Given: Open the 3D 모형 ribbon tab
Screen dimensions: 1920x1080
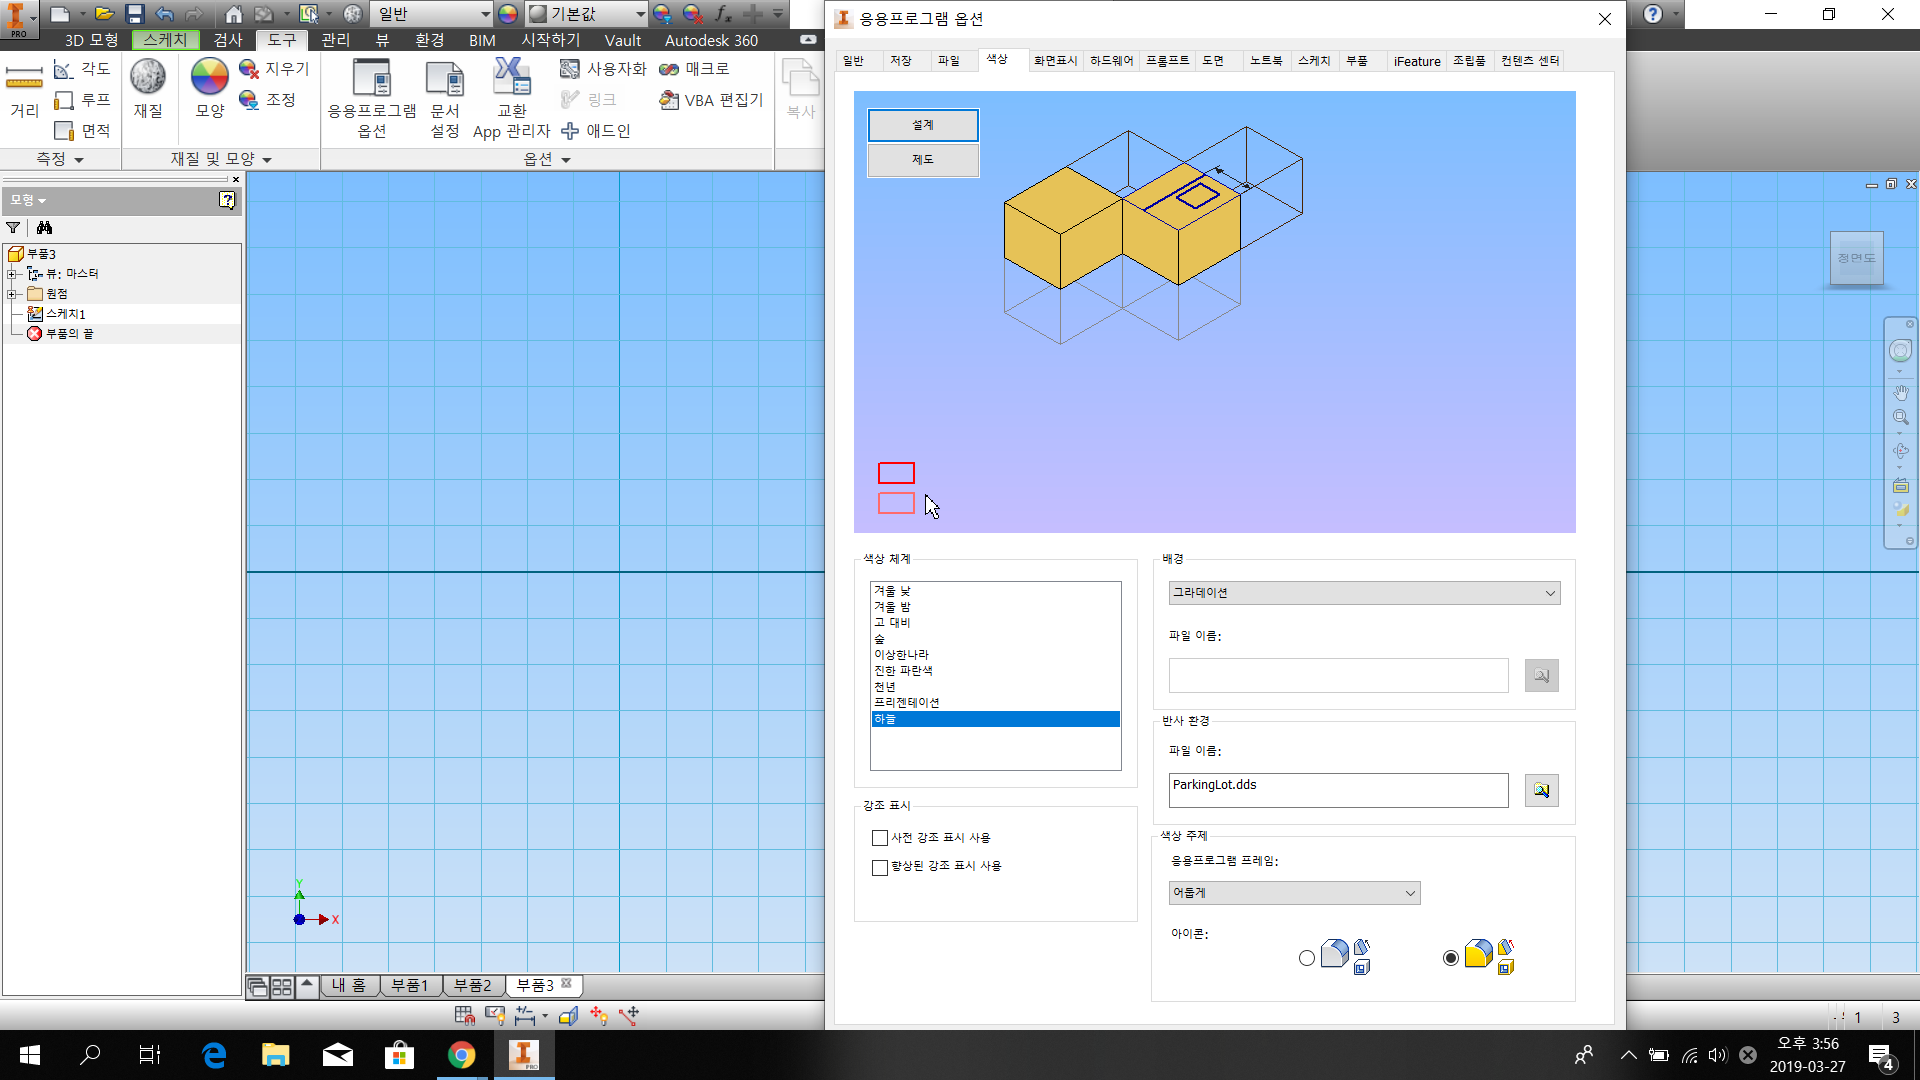Looking at the screenshot, I should pyautogui.click(x=91, y=40).
